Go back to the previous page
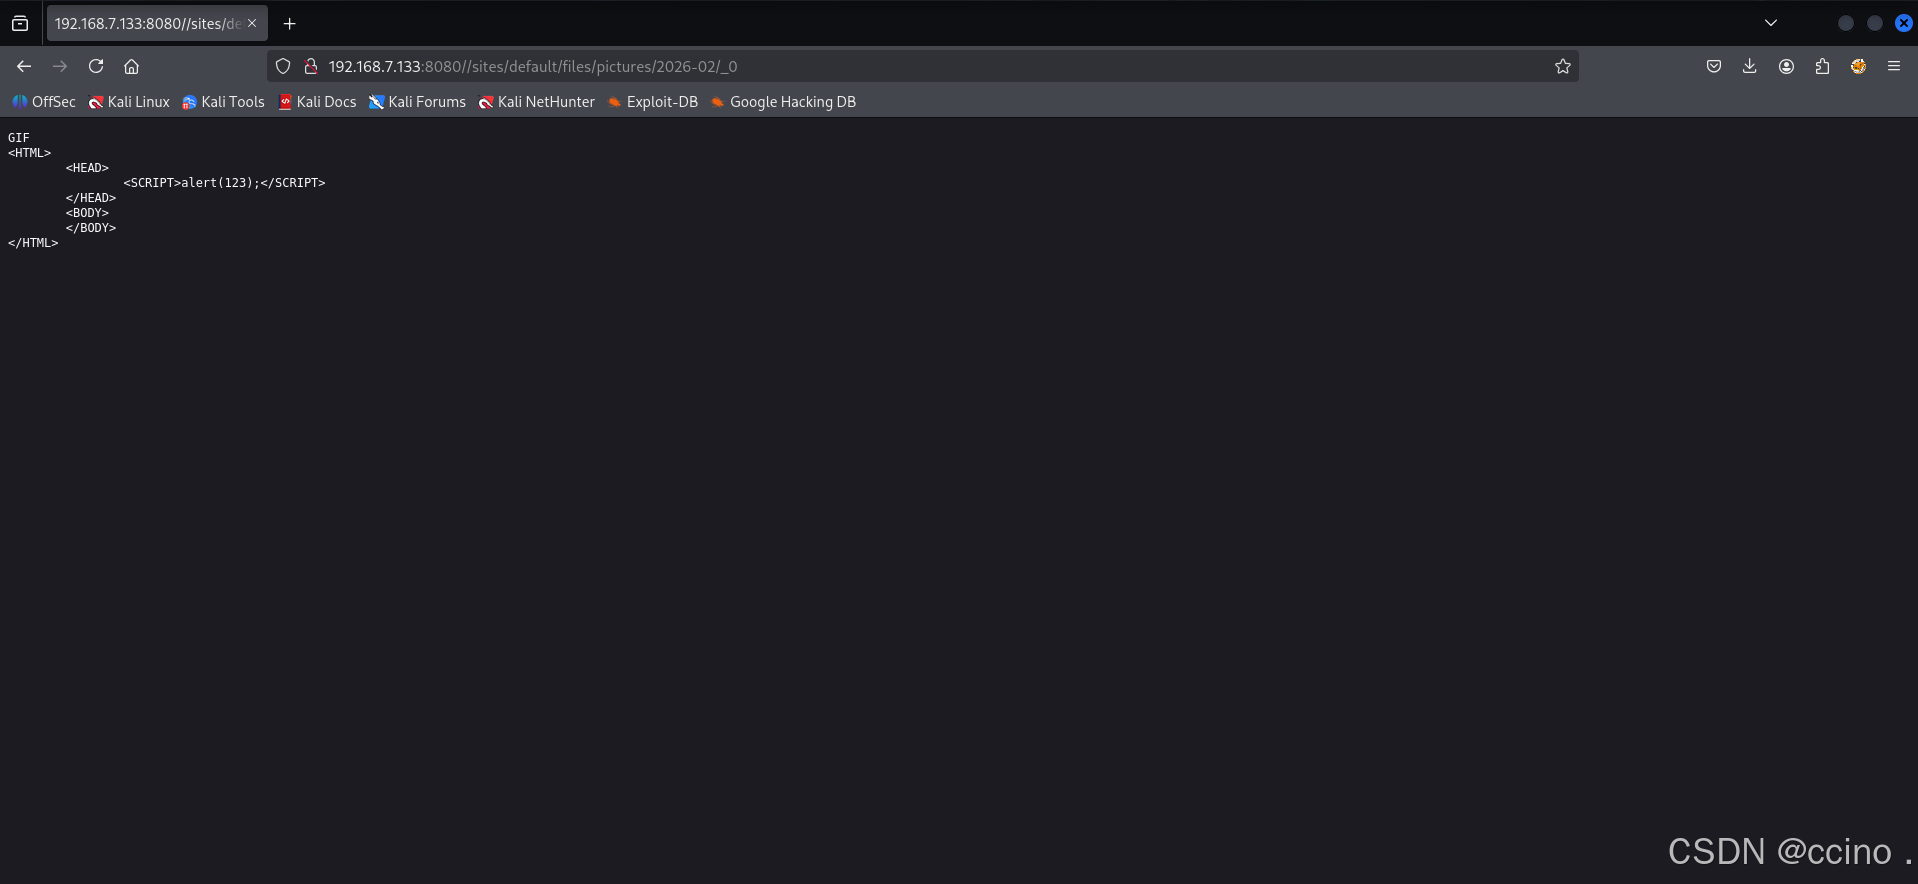 pos(24,66)
